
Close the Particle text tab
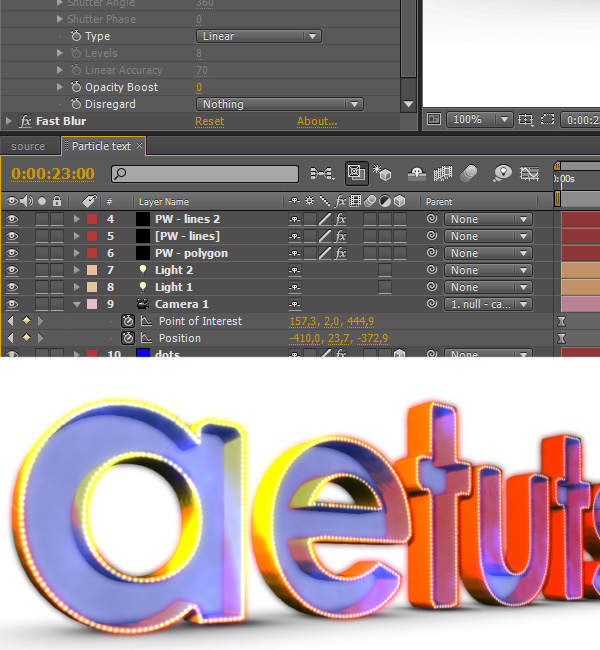click(x=139, y=146)
